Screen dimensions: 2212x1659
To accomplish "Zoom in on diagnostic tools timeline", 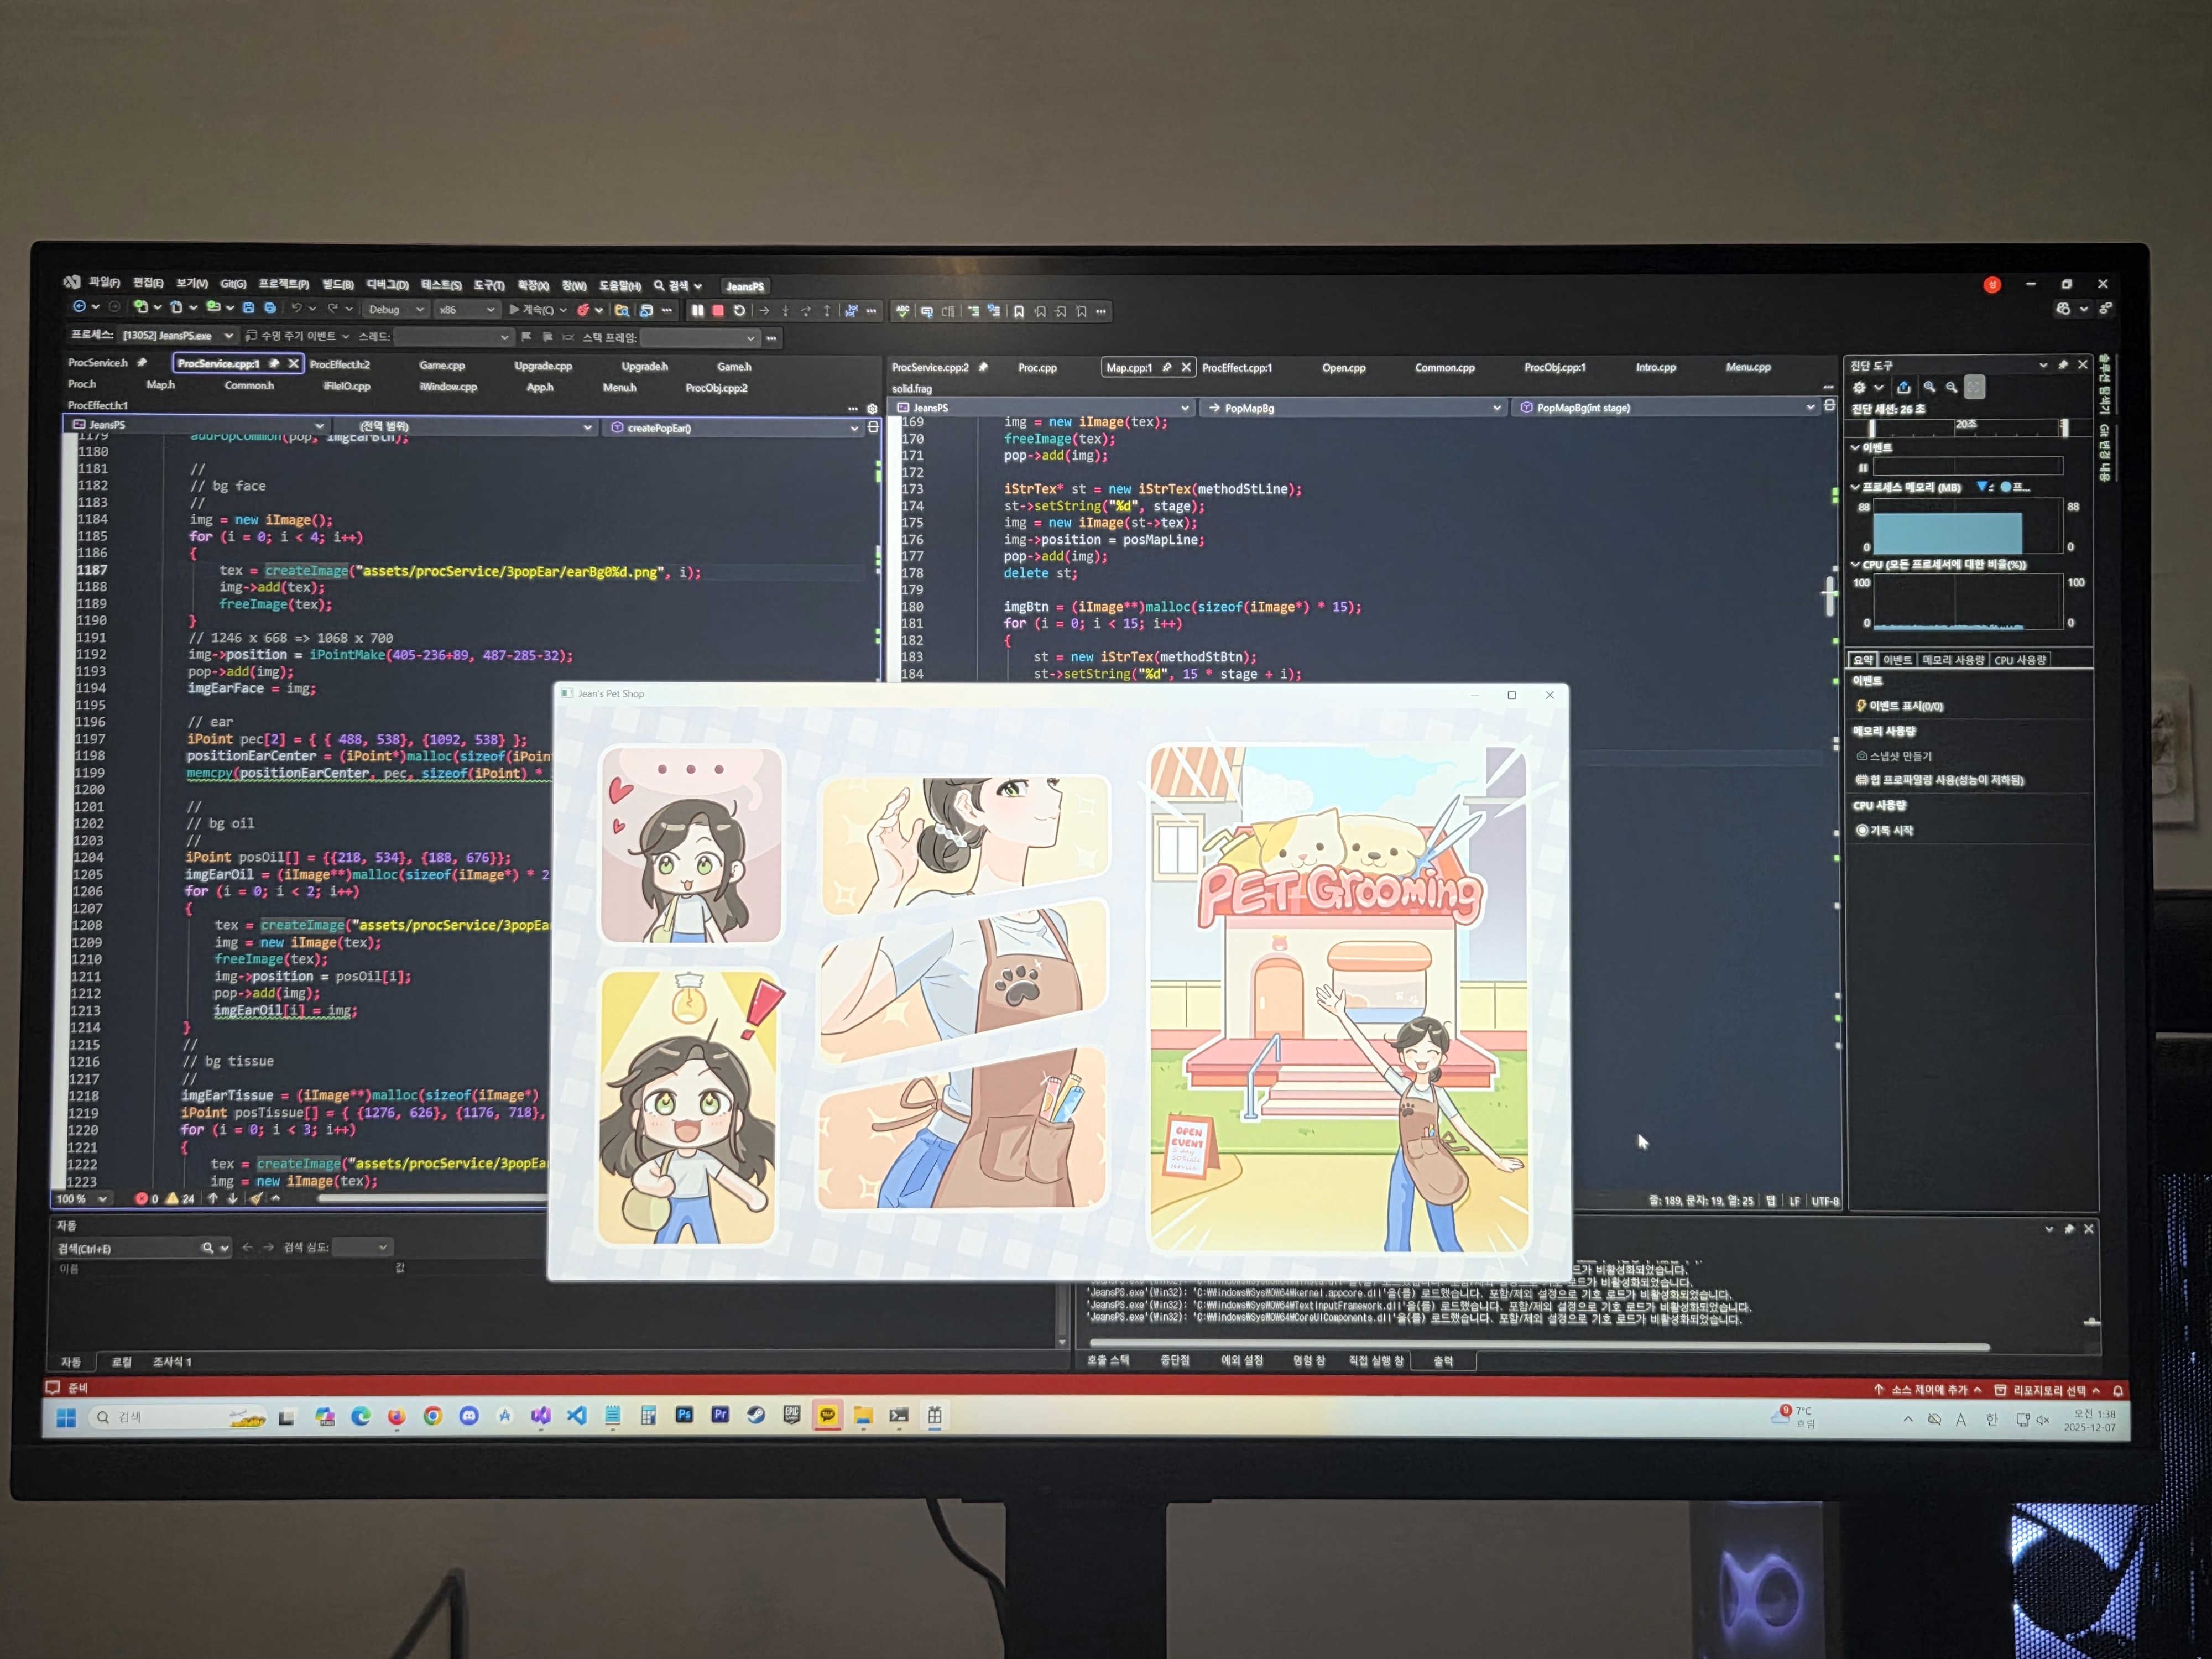I will 1929,387.
